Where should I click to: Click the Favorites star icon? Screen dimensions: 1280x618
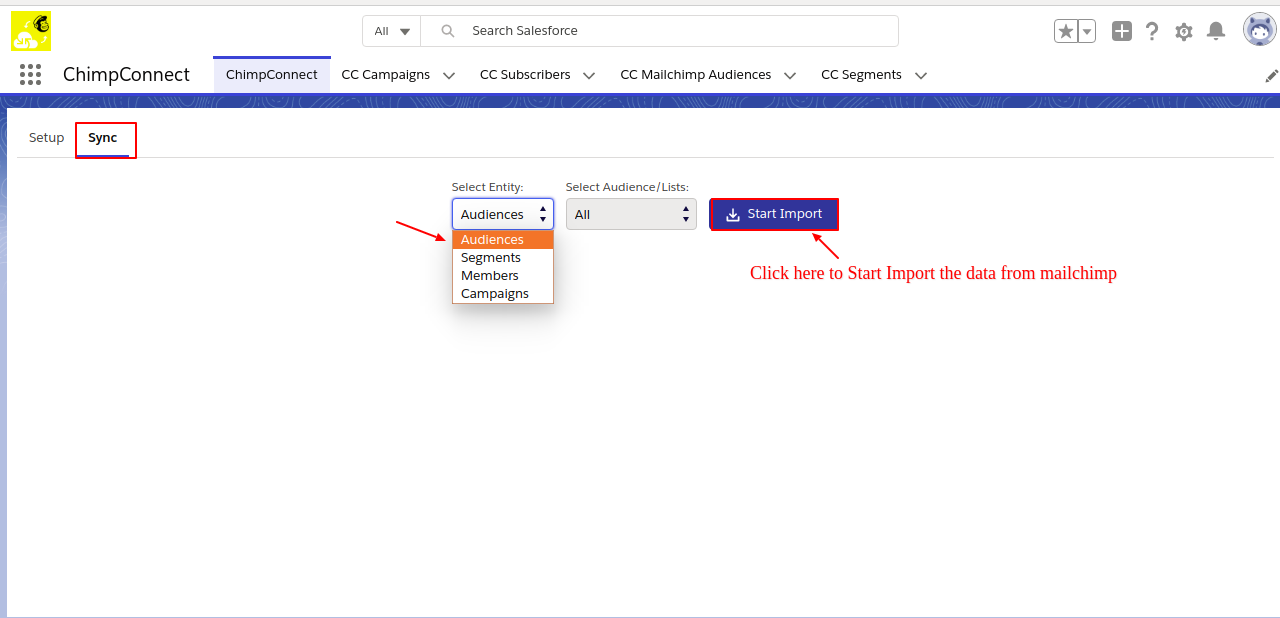pyautogui.click(x=1066, y=31)
